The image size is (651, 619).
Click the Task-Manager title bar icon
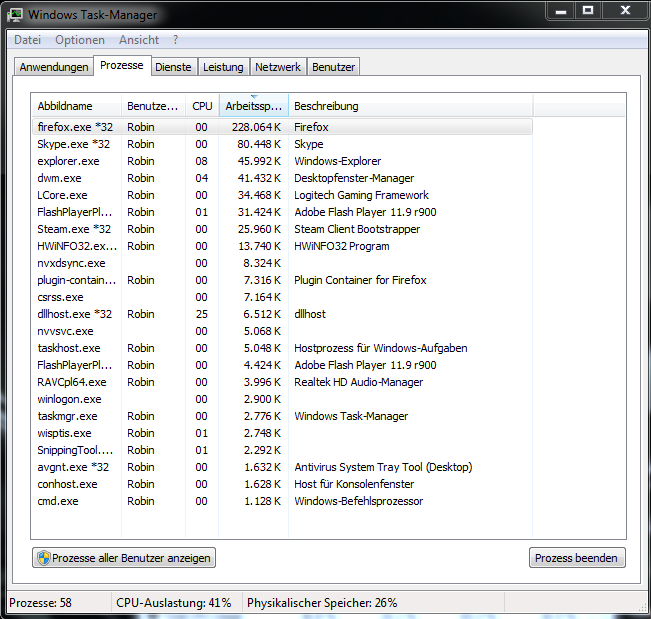[15, 15]
